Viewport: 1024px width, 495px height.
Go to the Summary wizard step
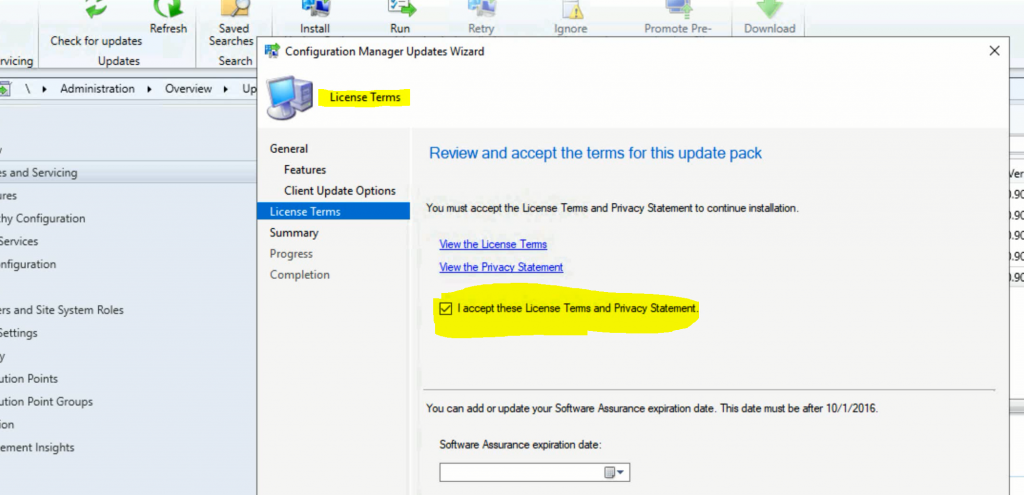pos(294,232)
